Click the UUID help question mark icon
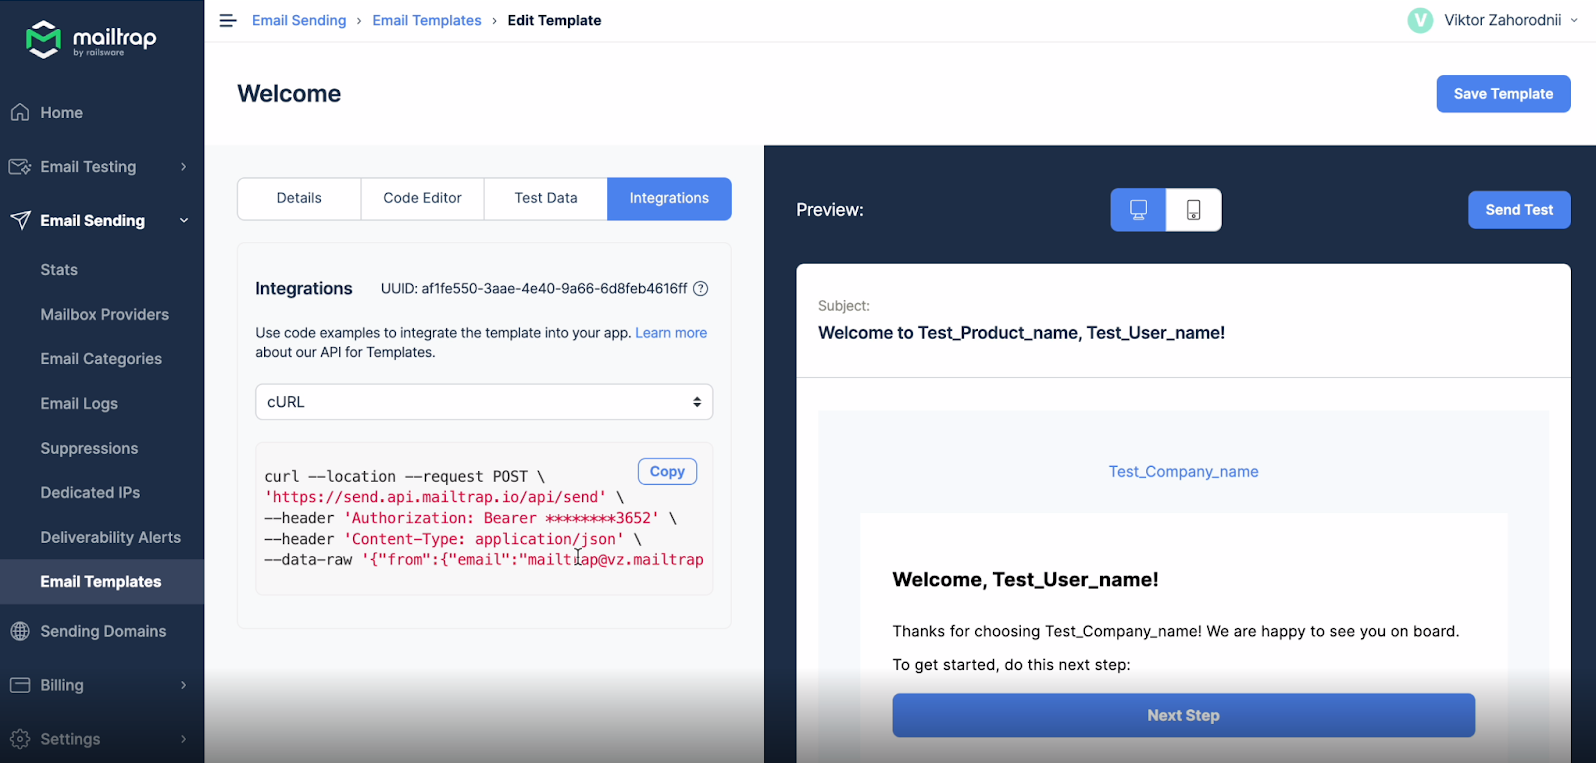The image size is (1596, 763). 701,289
